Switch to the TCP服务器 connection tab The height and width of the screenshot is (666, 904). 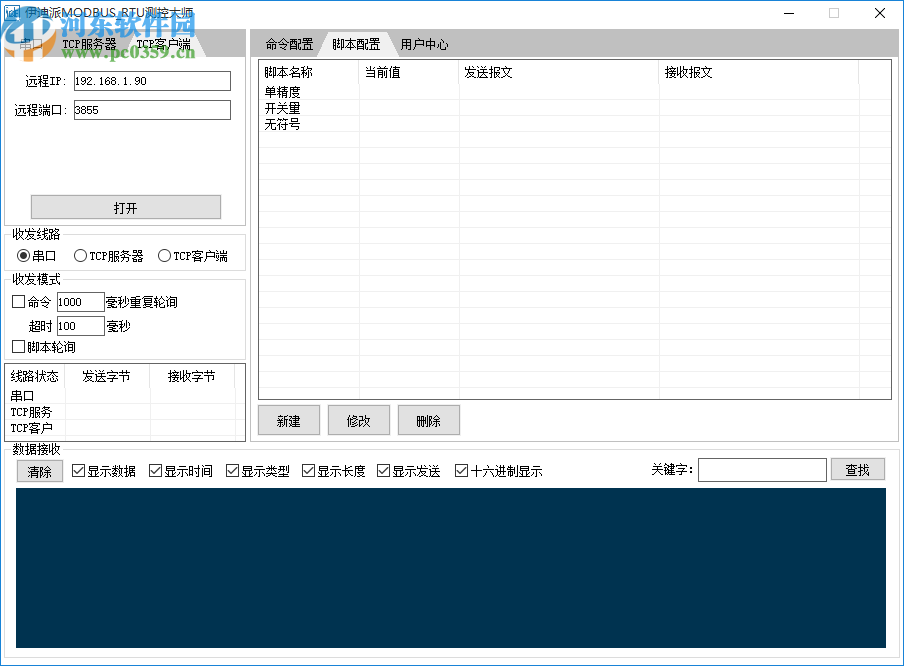tap(88, 44)
